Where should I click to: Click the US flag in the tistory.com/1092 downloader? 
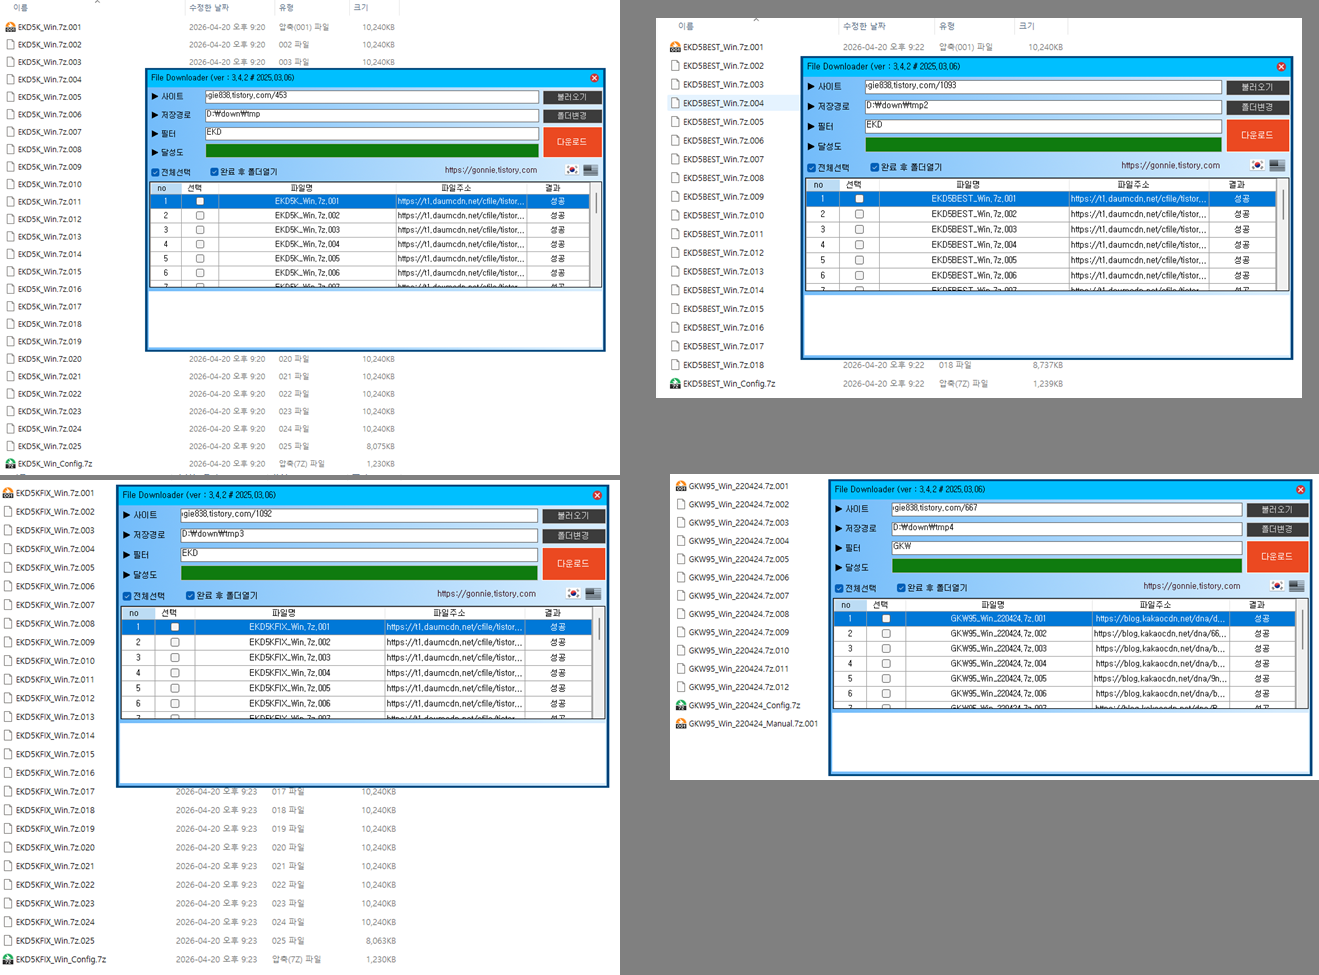pyautogui.click(x=593, y=593)
